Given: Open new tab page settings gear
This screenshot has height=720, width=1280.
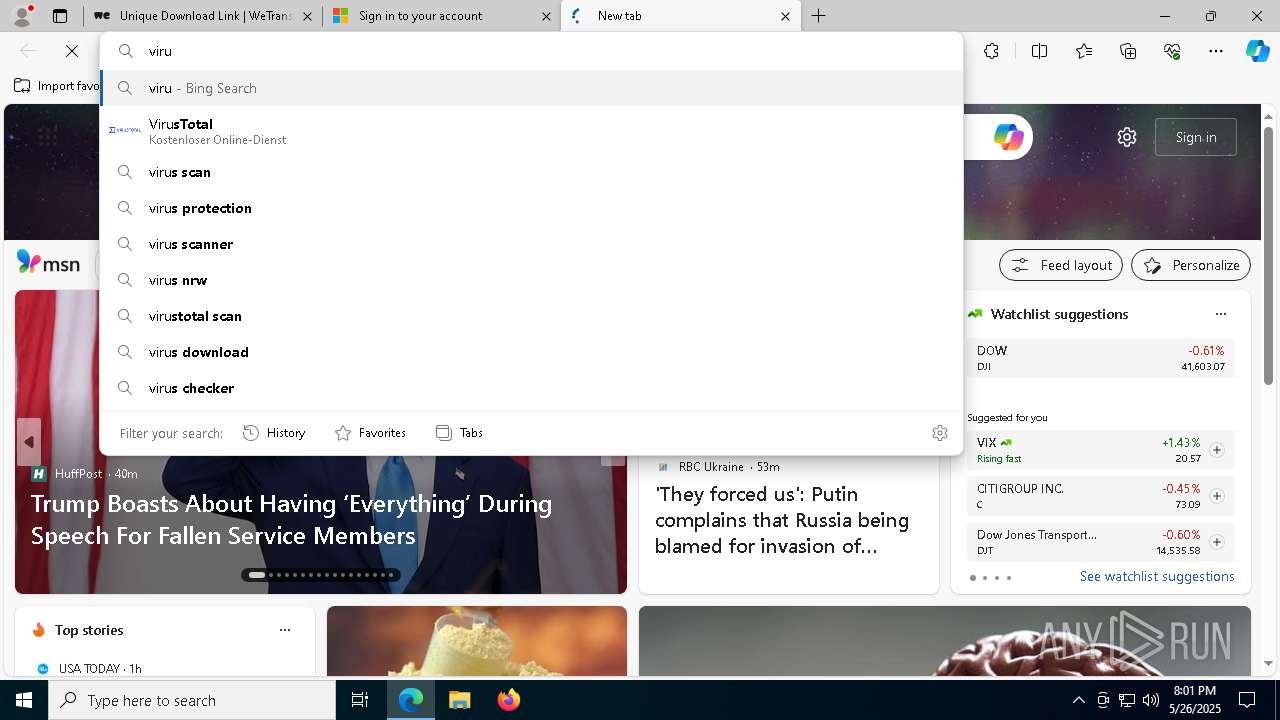Looking at the screenshot, I should [1127, 137].
